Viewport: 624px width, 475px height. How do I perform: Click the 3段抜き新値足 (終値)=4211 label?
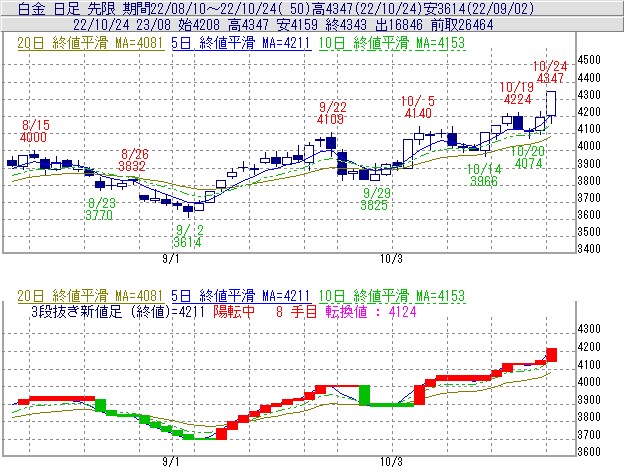click(118, 311)
